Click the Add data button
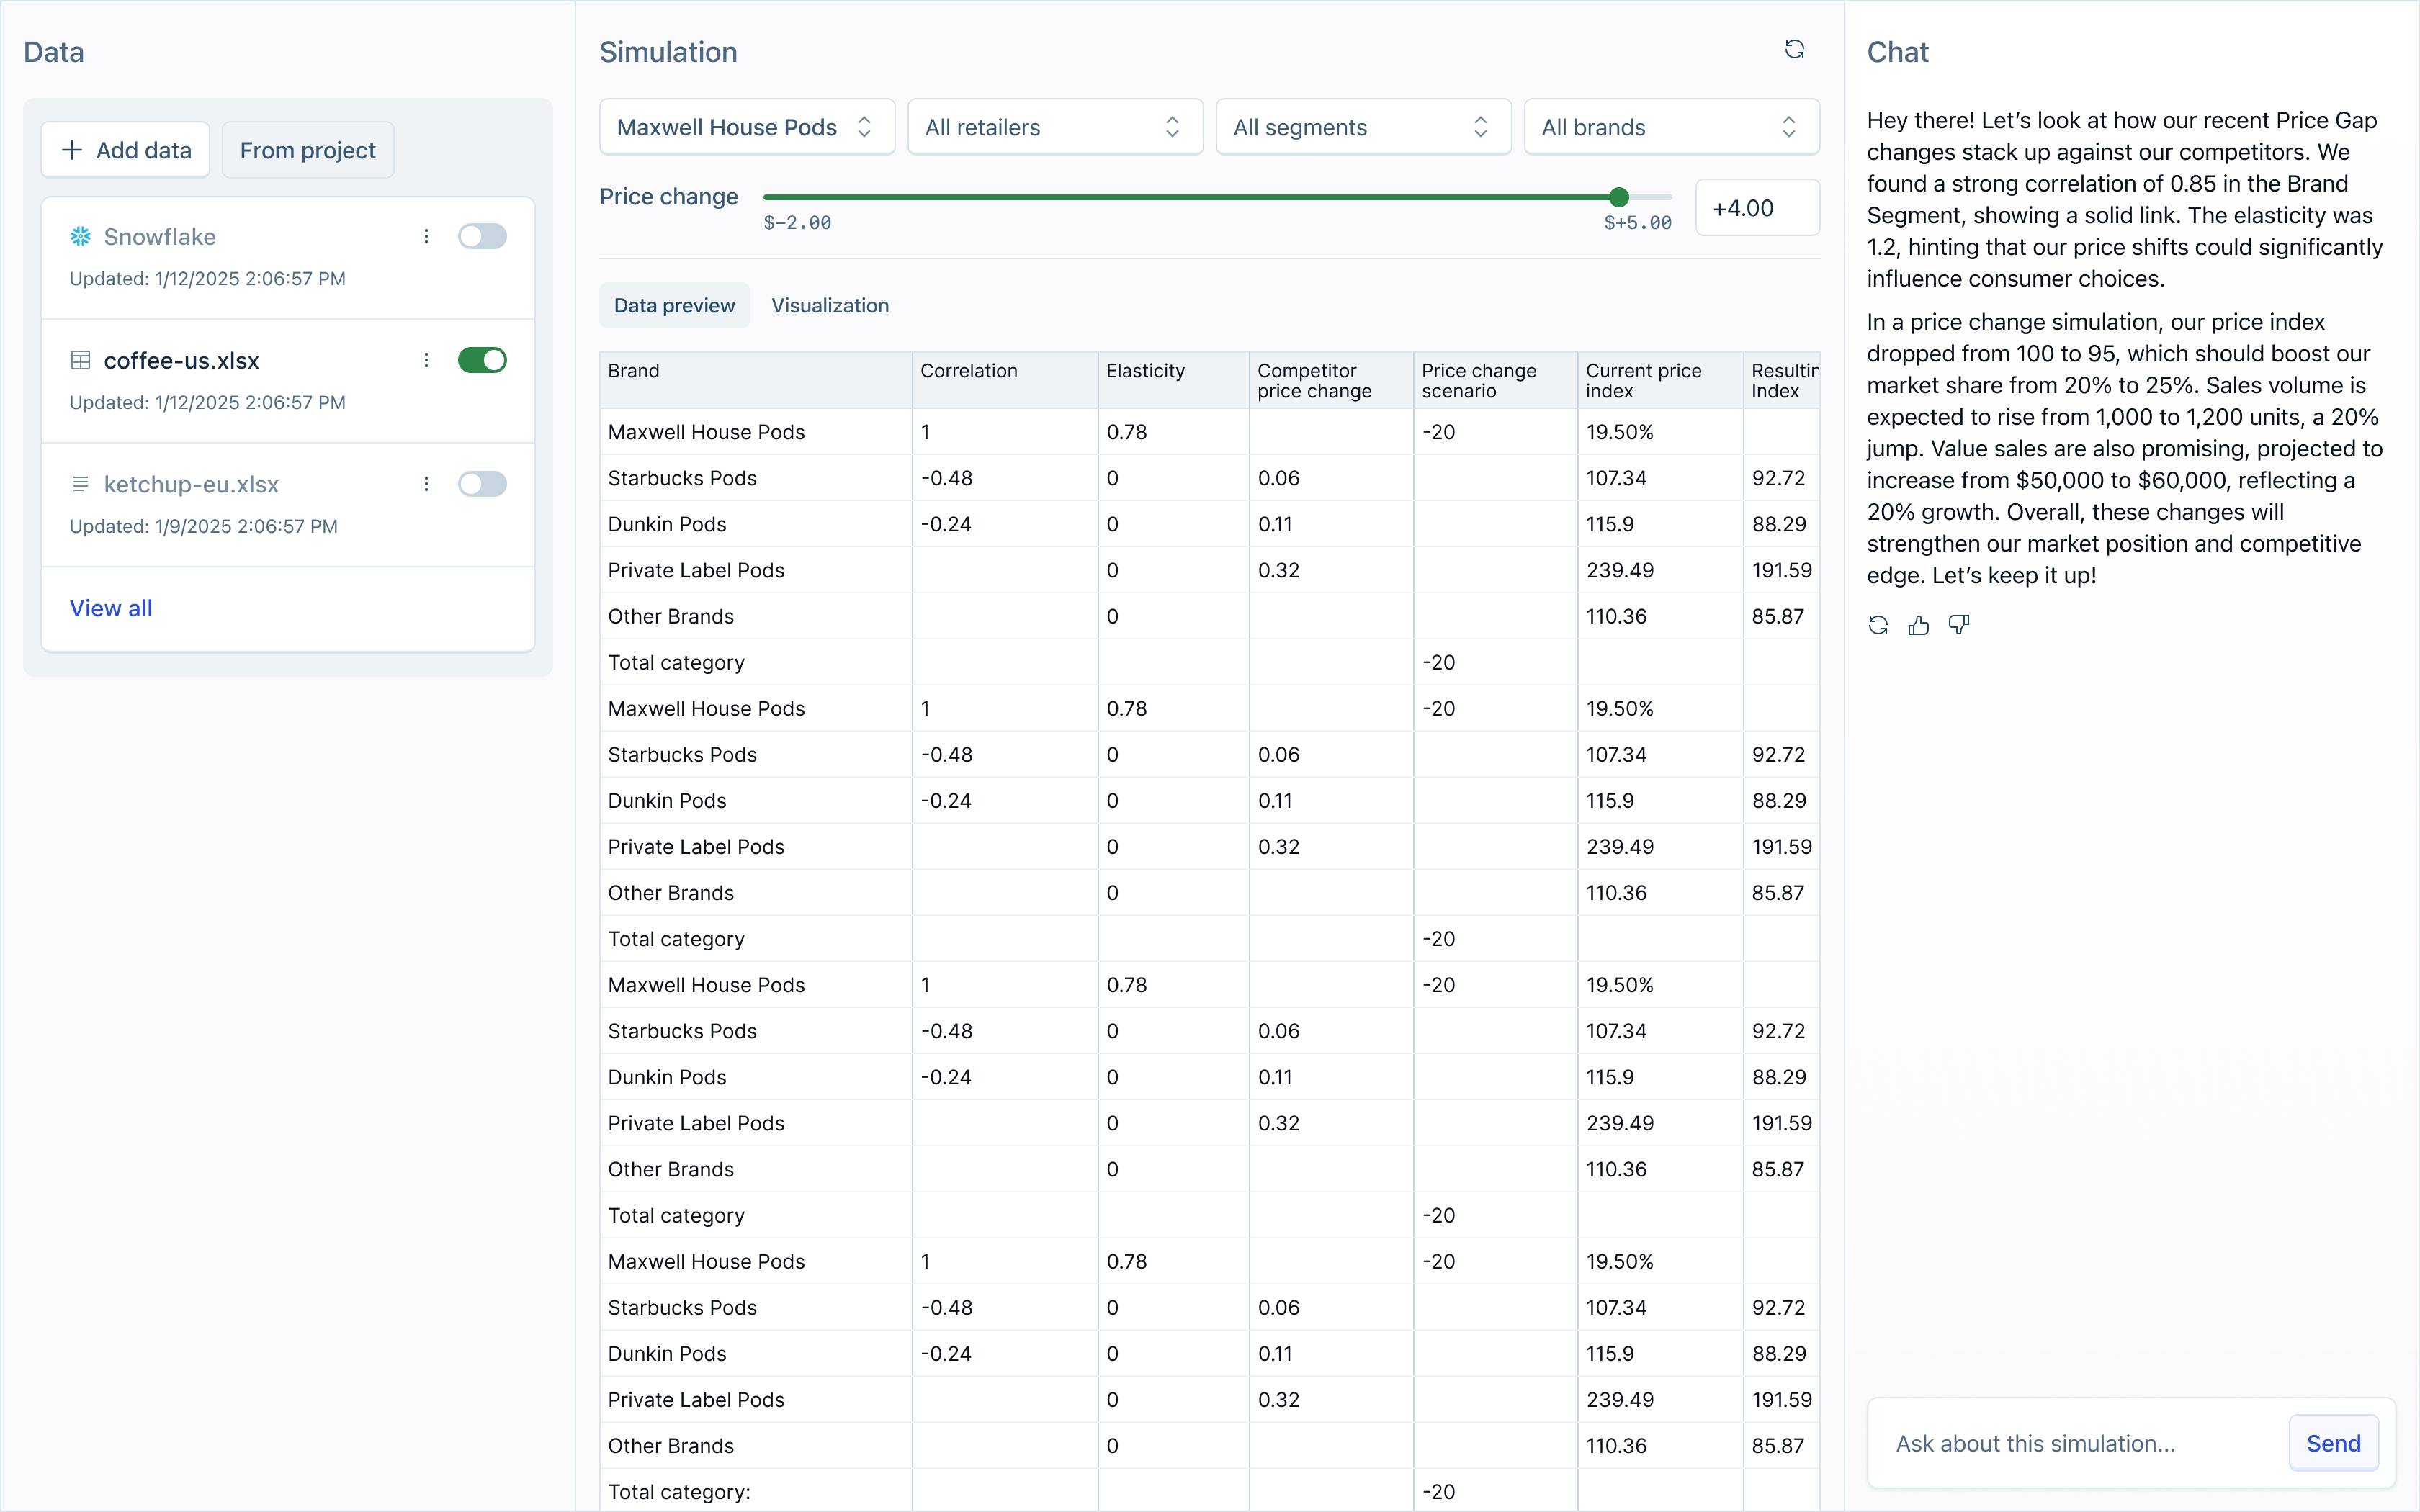2420x1512 pixels. [126, 151]
